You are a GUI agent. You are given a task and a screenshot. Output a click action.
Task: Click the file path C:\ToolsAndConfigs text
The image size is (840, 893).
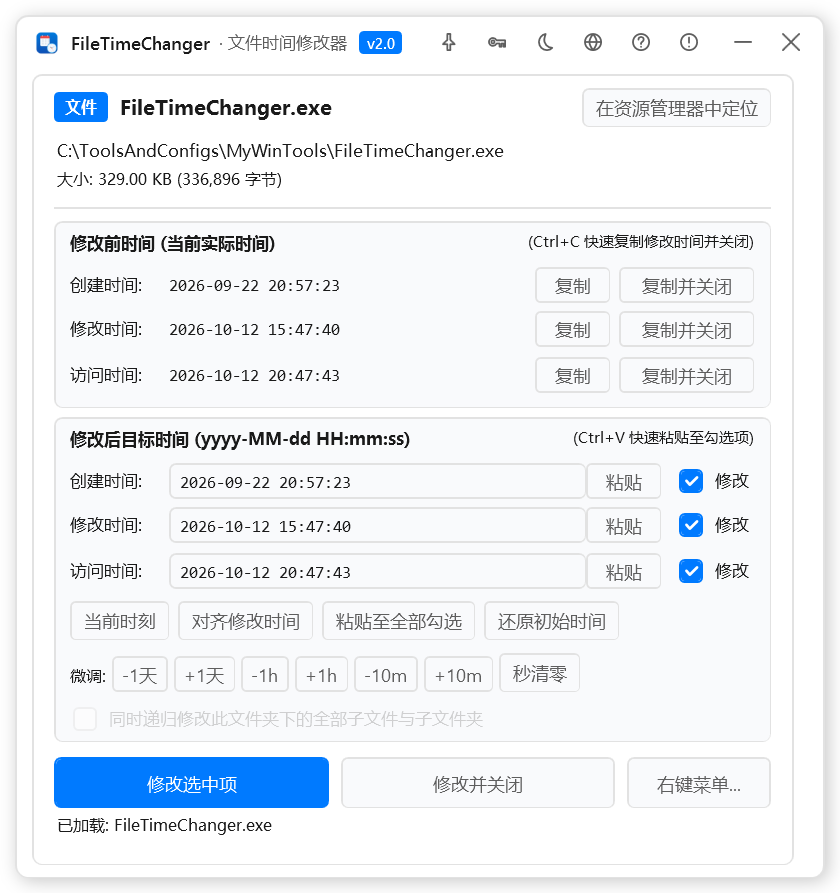tap(280, 151)
